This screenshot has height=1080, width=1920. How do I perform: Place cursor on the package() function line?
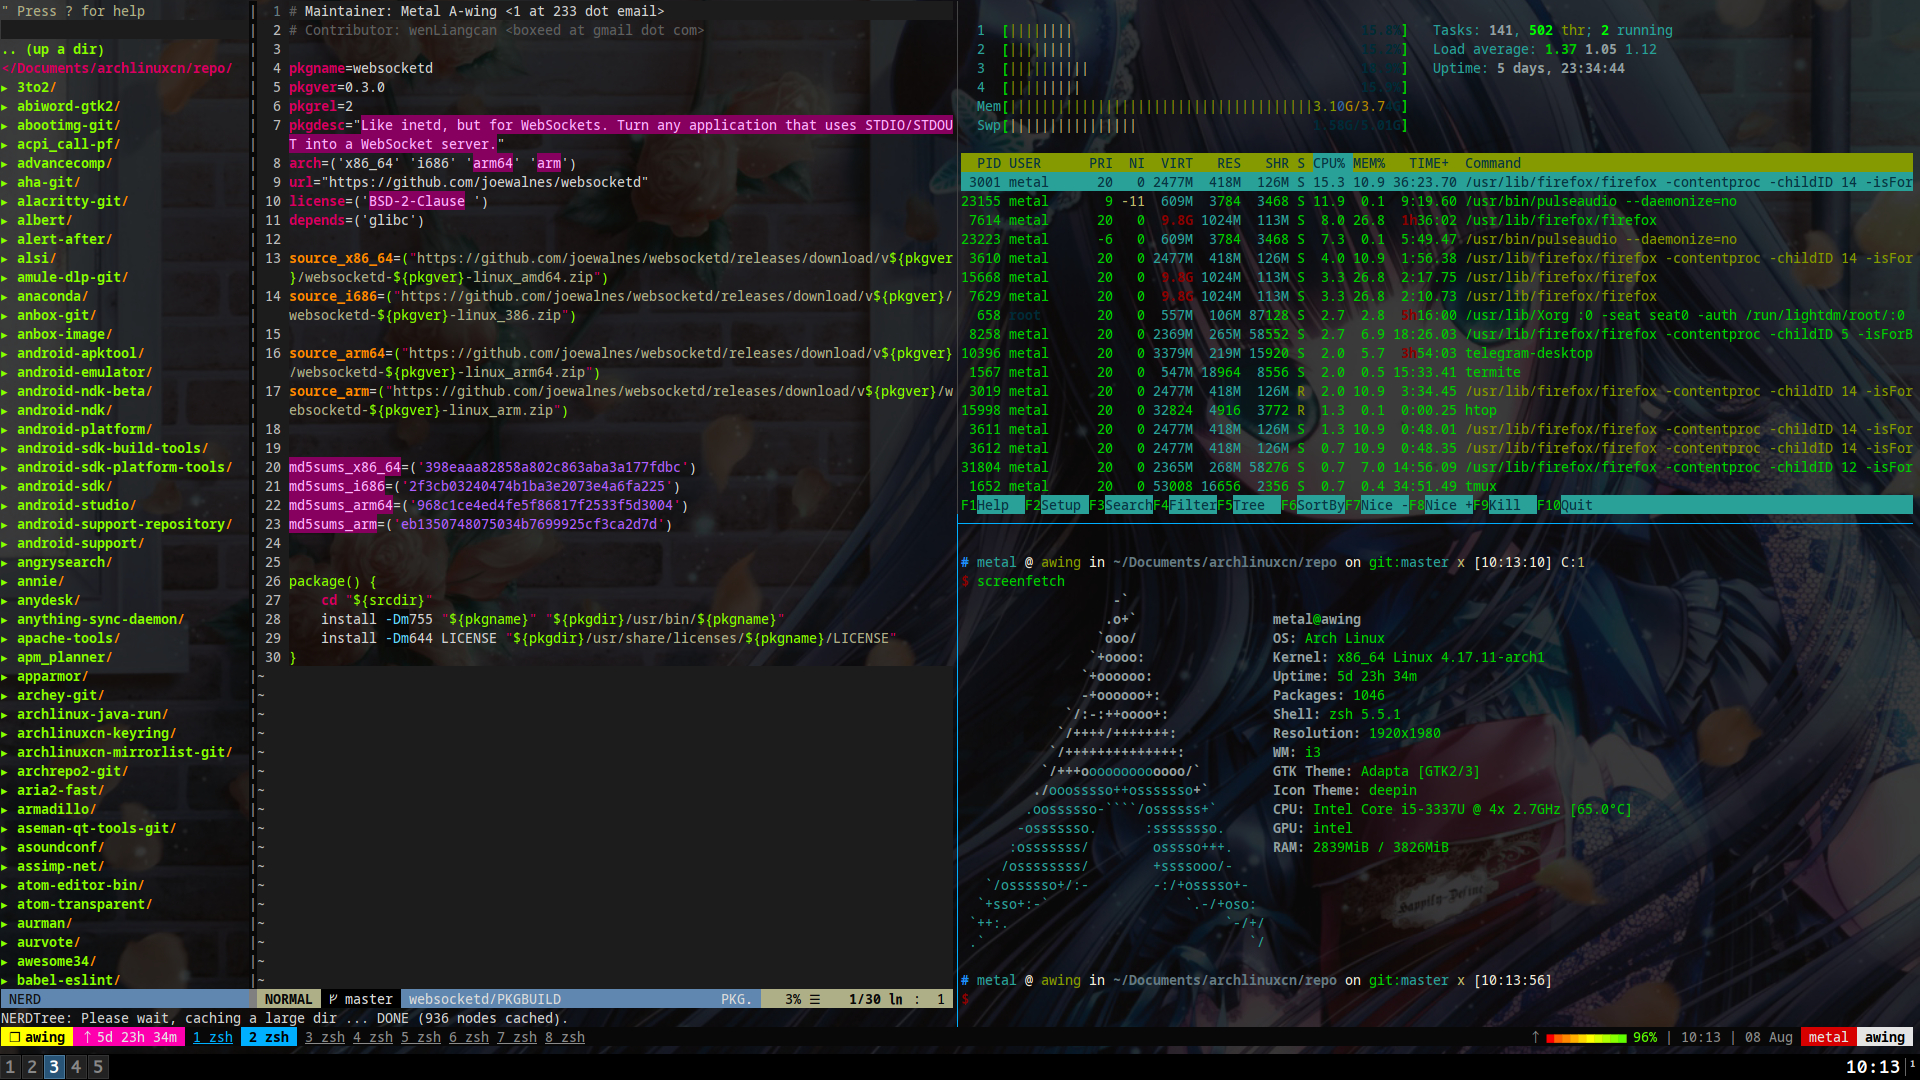(333, 582)
